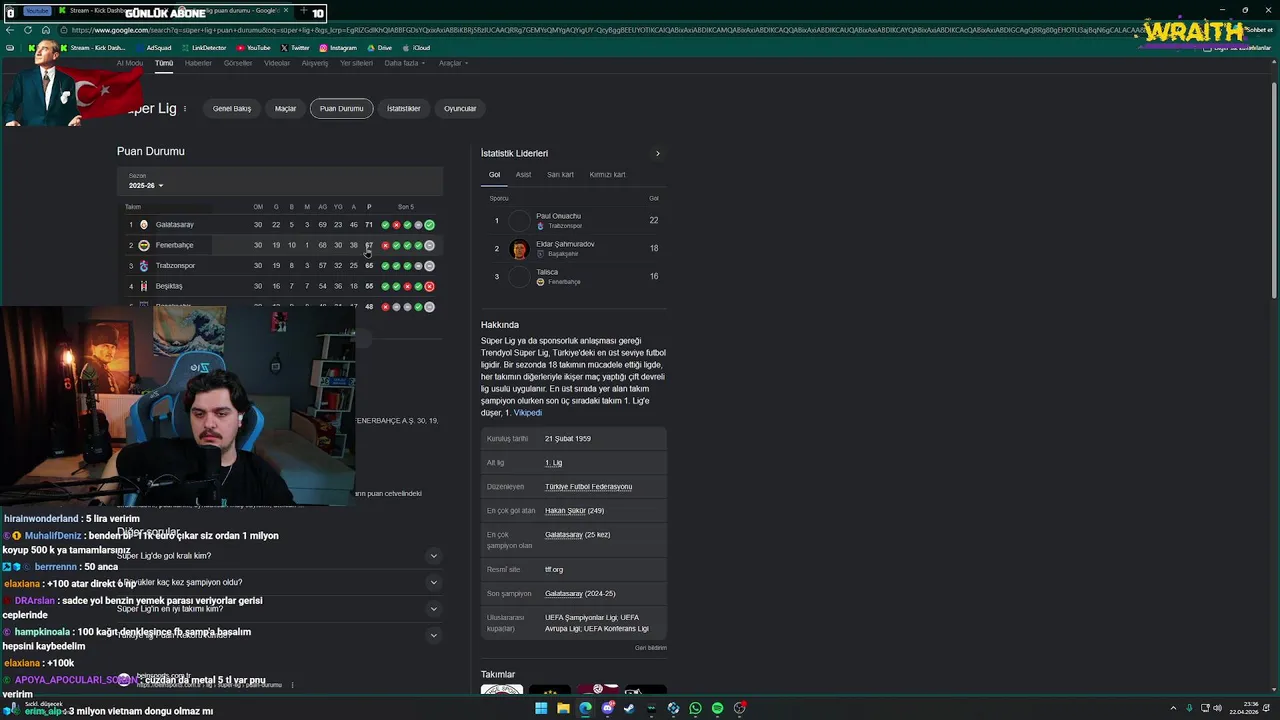Switch to the Maçlar tab
The image size is (1280, 720).
(286, 108)
